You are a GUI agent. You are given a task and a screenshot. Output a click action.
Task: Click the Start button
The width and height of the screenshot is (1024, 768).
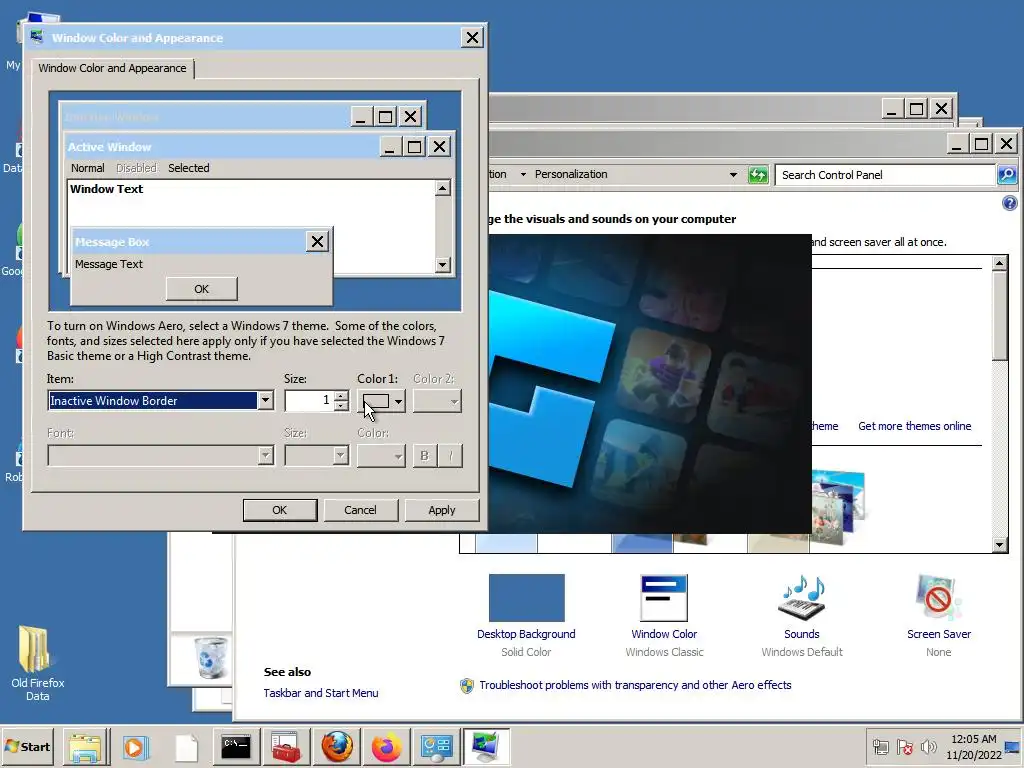[27, 746]
